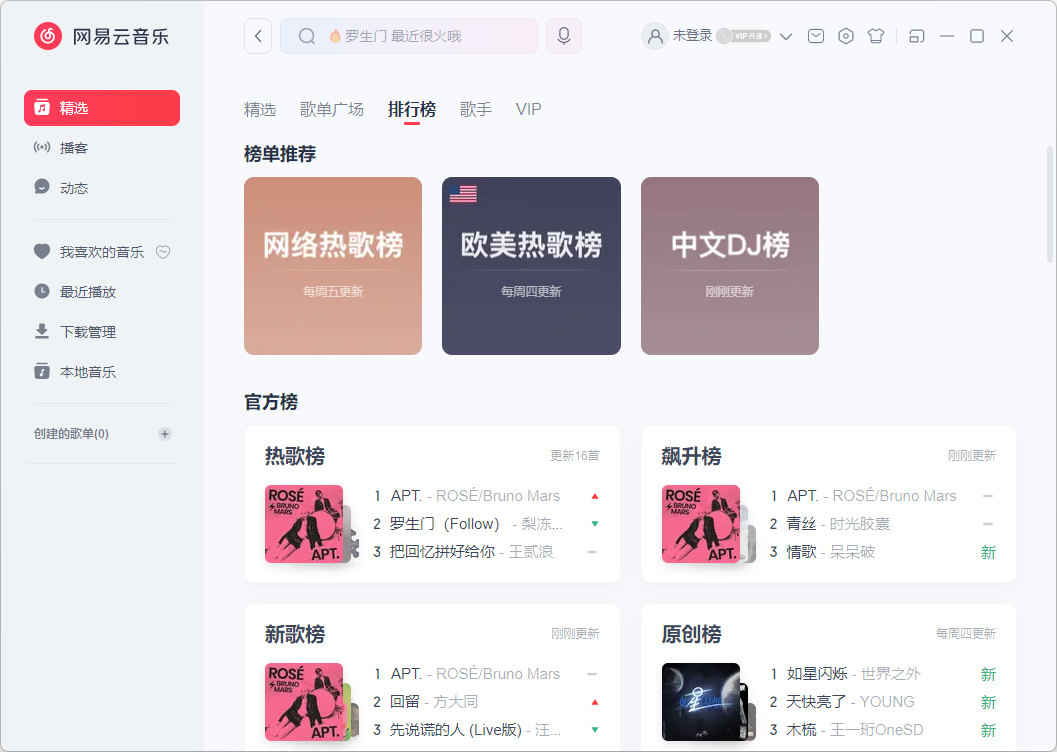Expand the account dropdown chevron next to 未登录
The image size is (1057, 752).
point(786,35)
